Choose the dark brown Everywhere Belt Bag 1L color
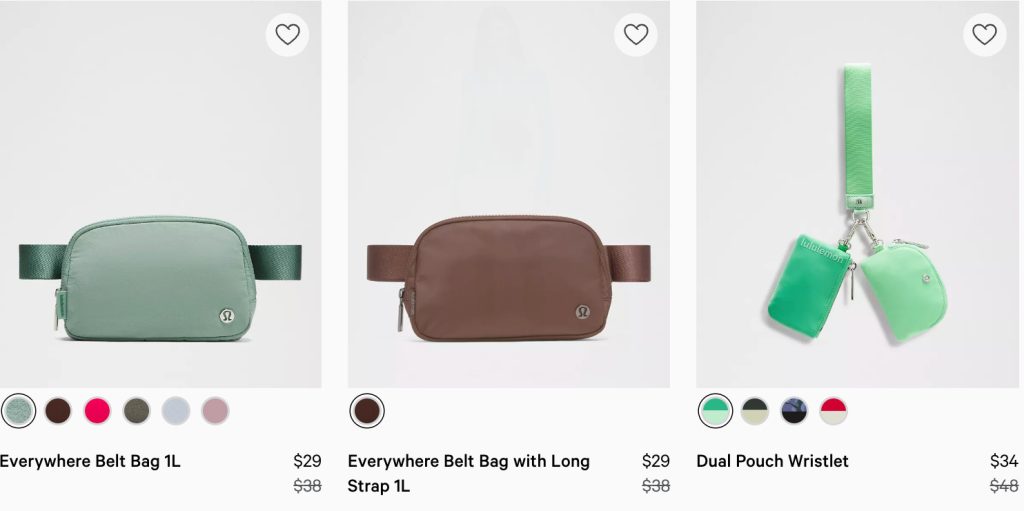Image resolution: width=1024 pixels, height=511 pixels. tap(58, 410)
